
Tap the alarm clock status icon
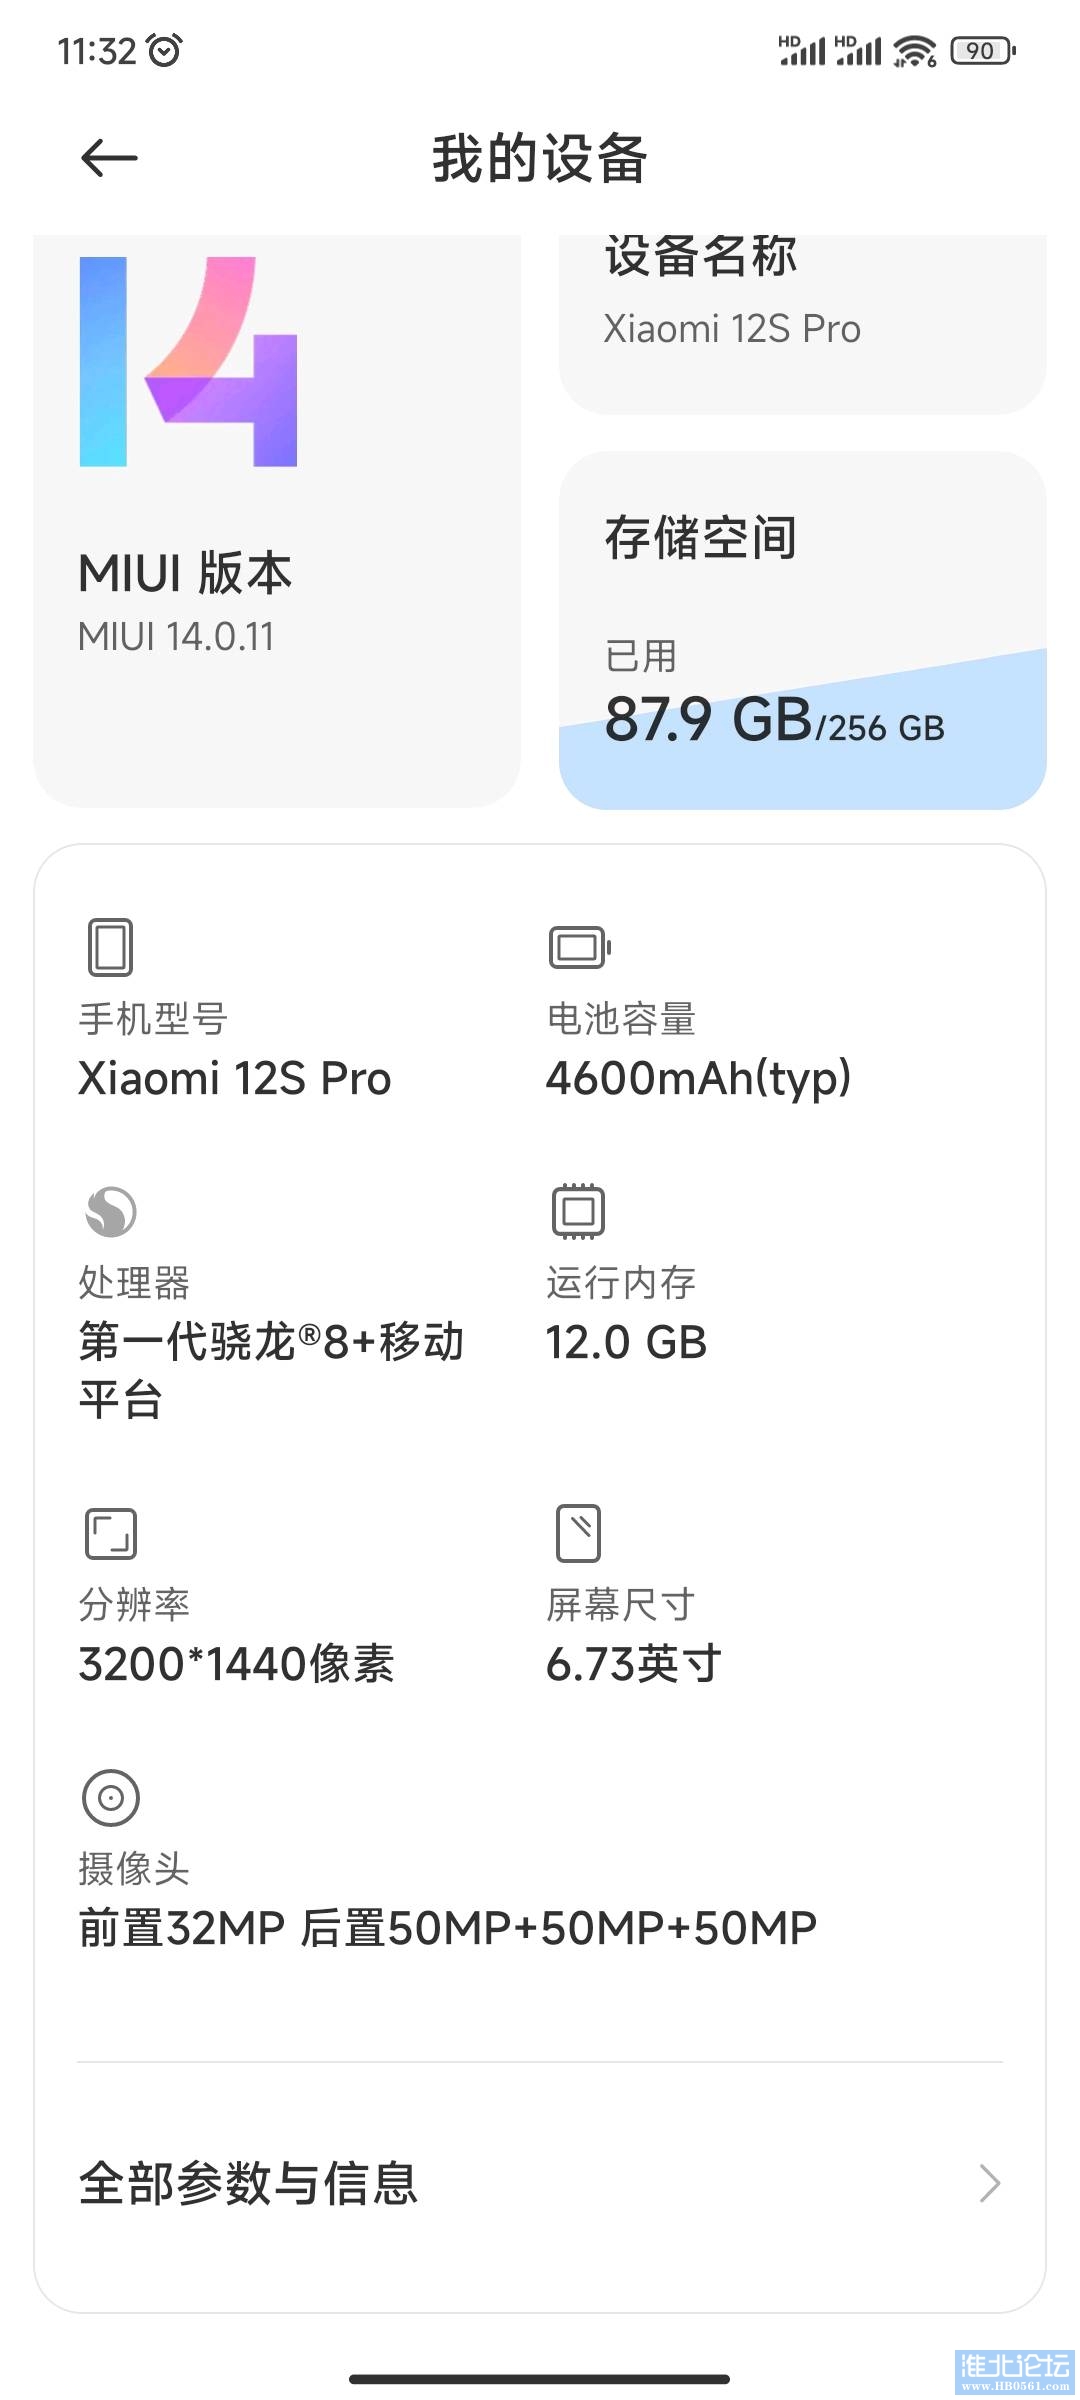164,50
